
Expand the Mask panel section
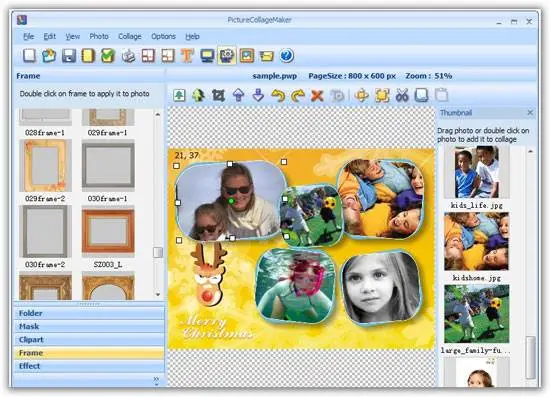coord(89,327)
